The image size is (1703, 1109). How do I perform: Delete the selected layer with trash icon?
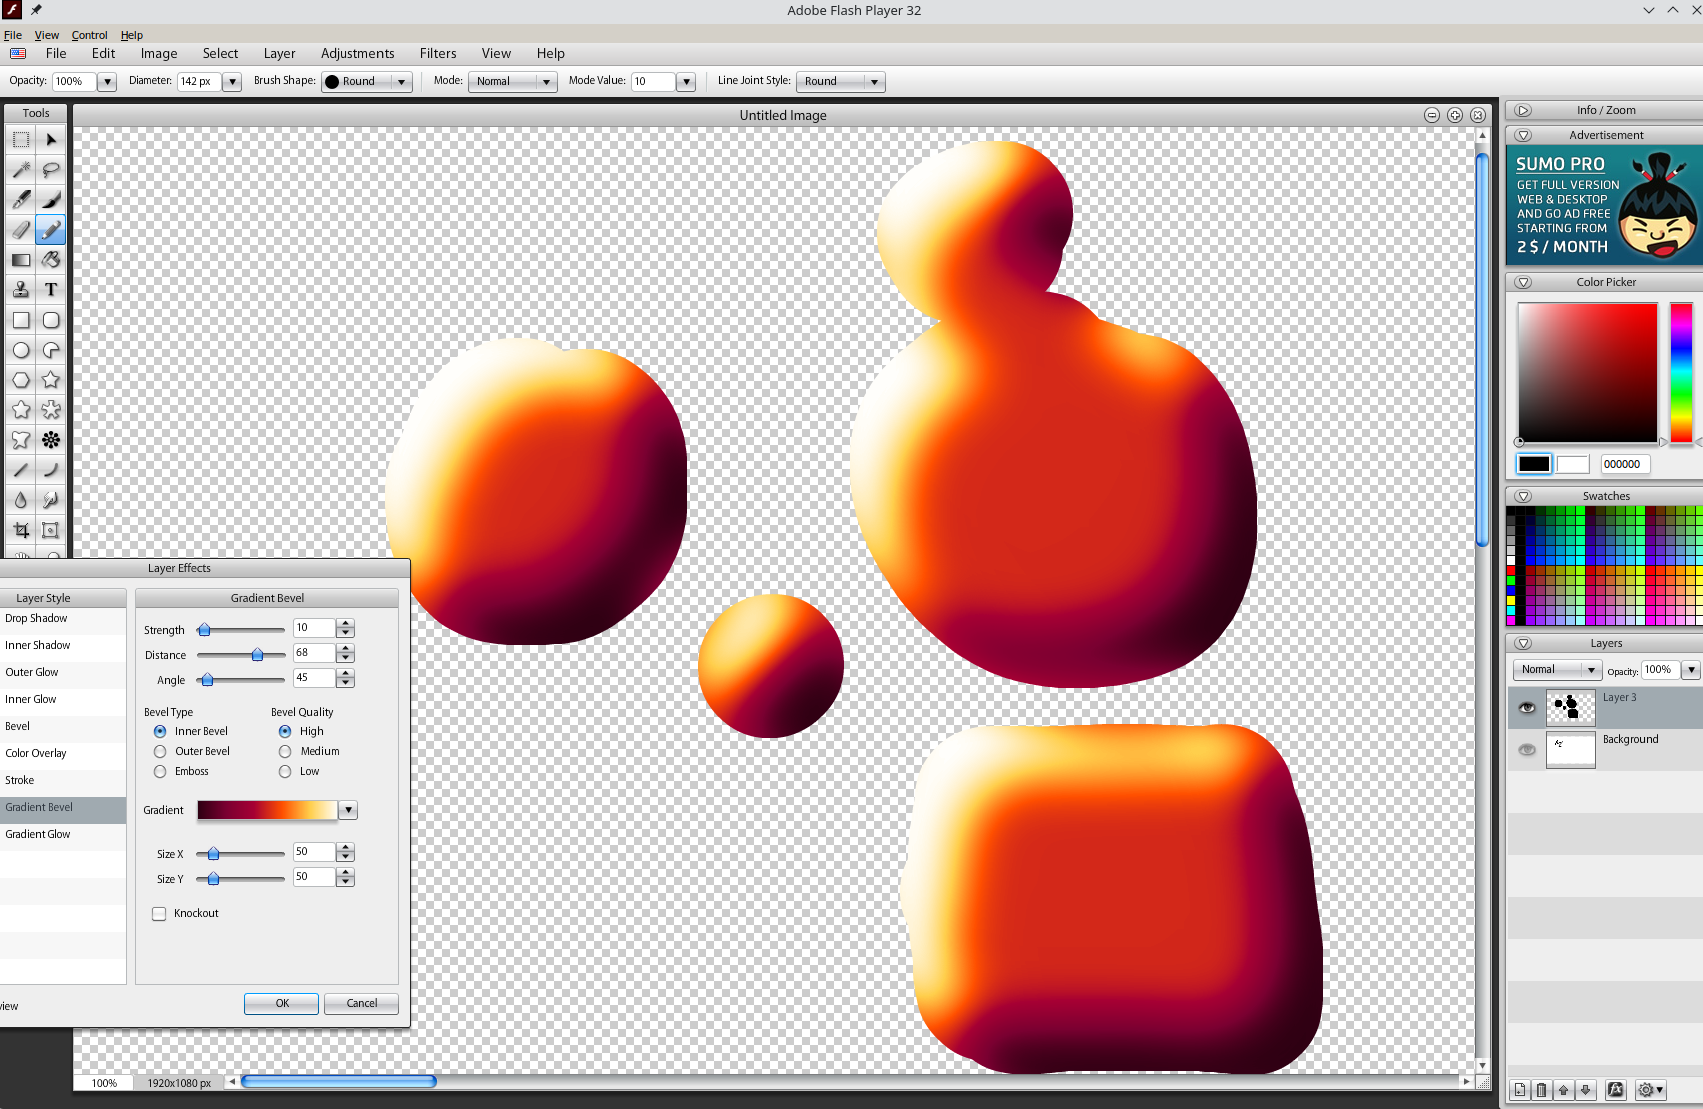click(x=1541, y=1090)
